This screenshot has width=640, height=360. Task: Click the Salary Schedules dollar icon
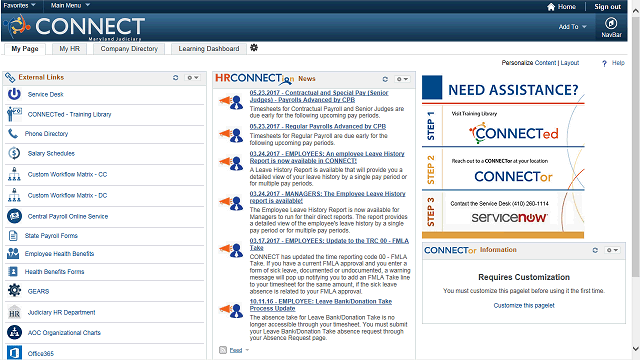tap(14, 153)
